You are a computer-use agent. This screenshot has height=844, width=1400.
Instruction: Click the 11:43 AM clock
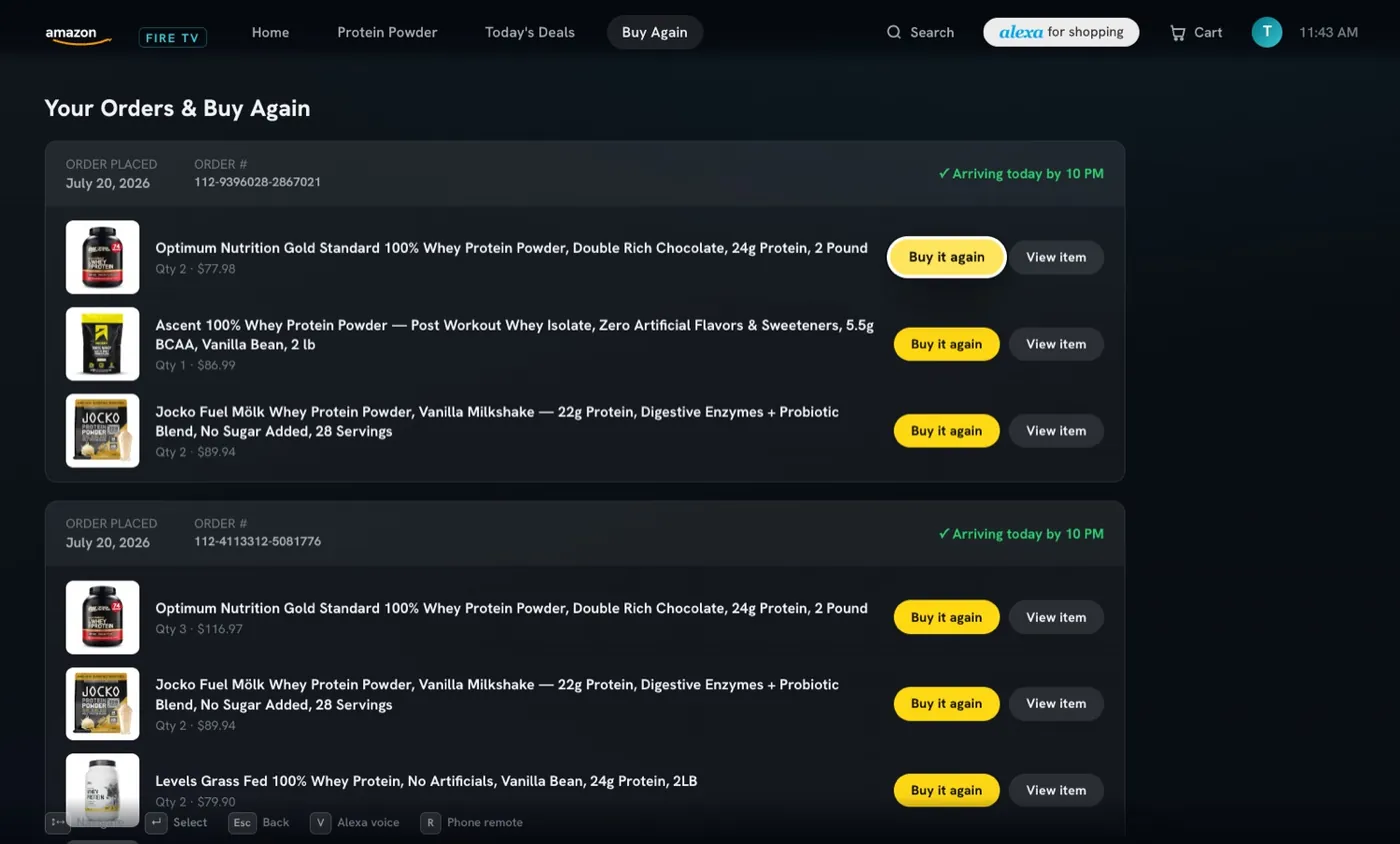[1328, 32]
